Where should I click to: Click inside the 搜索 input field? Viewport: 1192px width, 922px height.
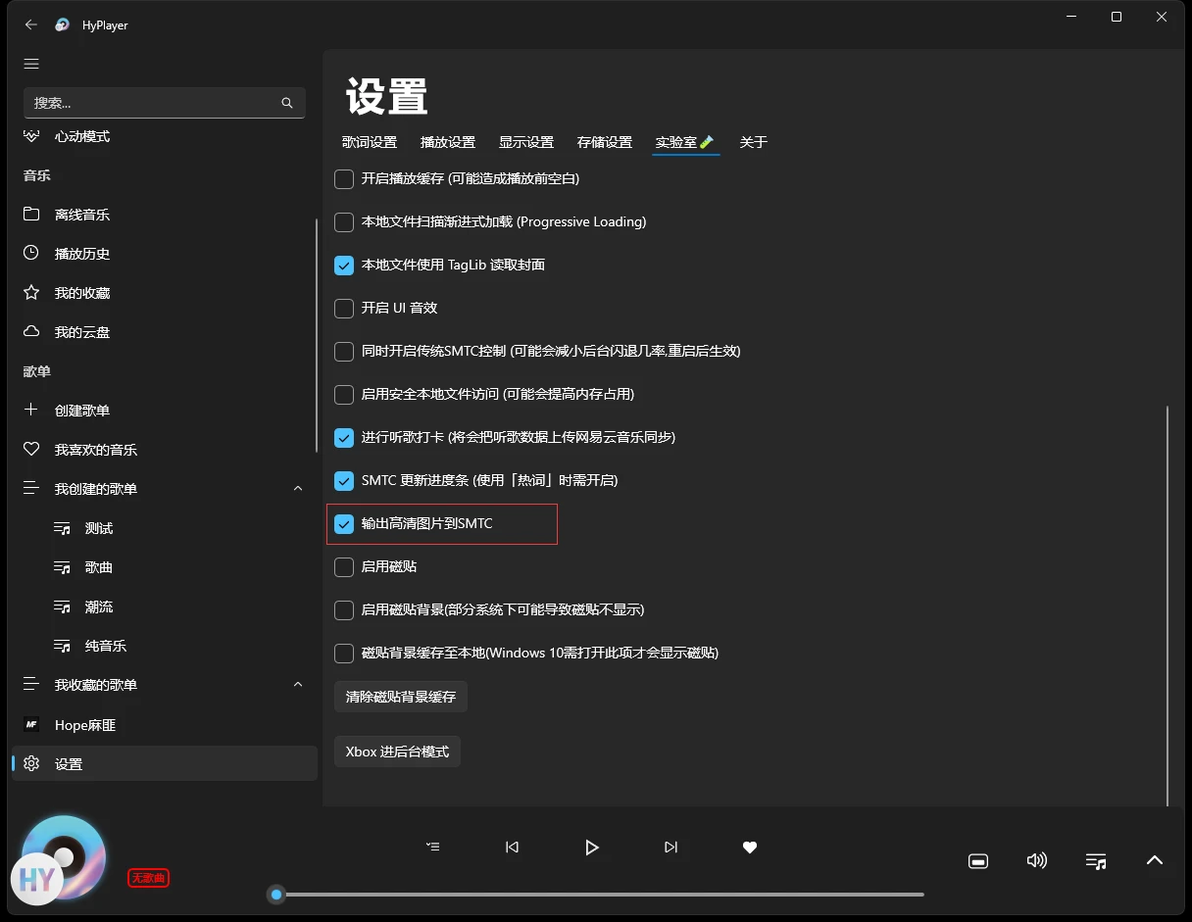164,103
